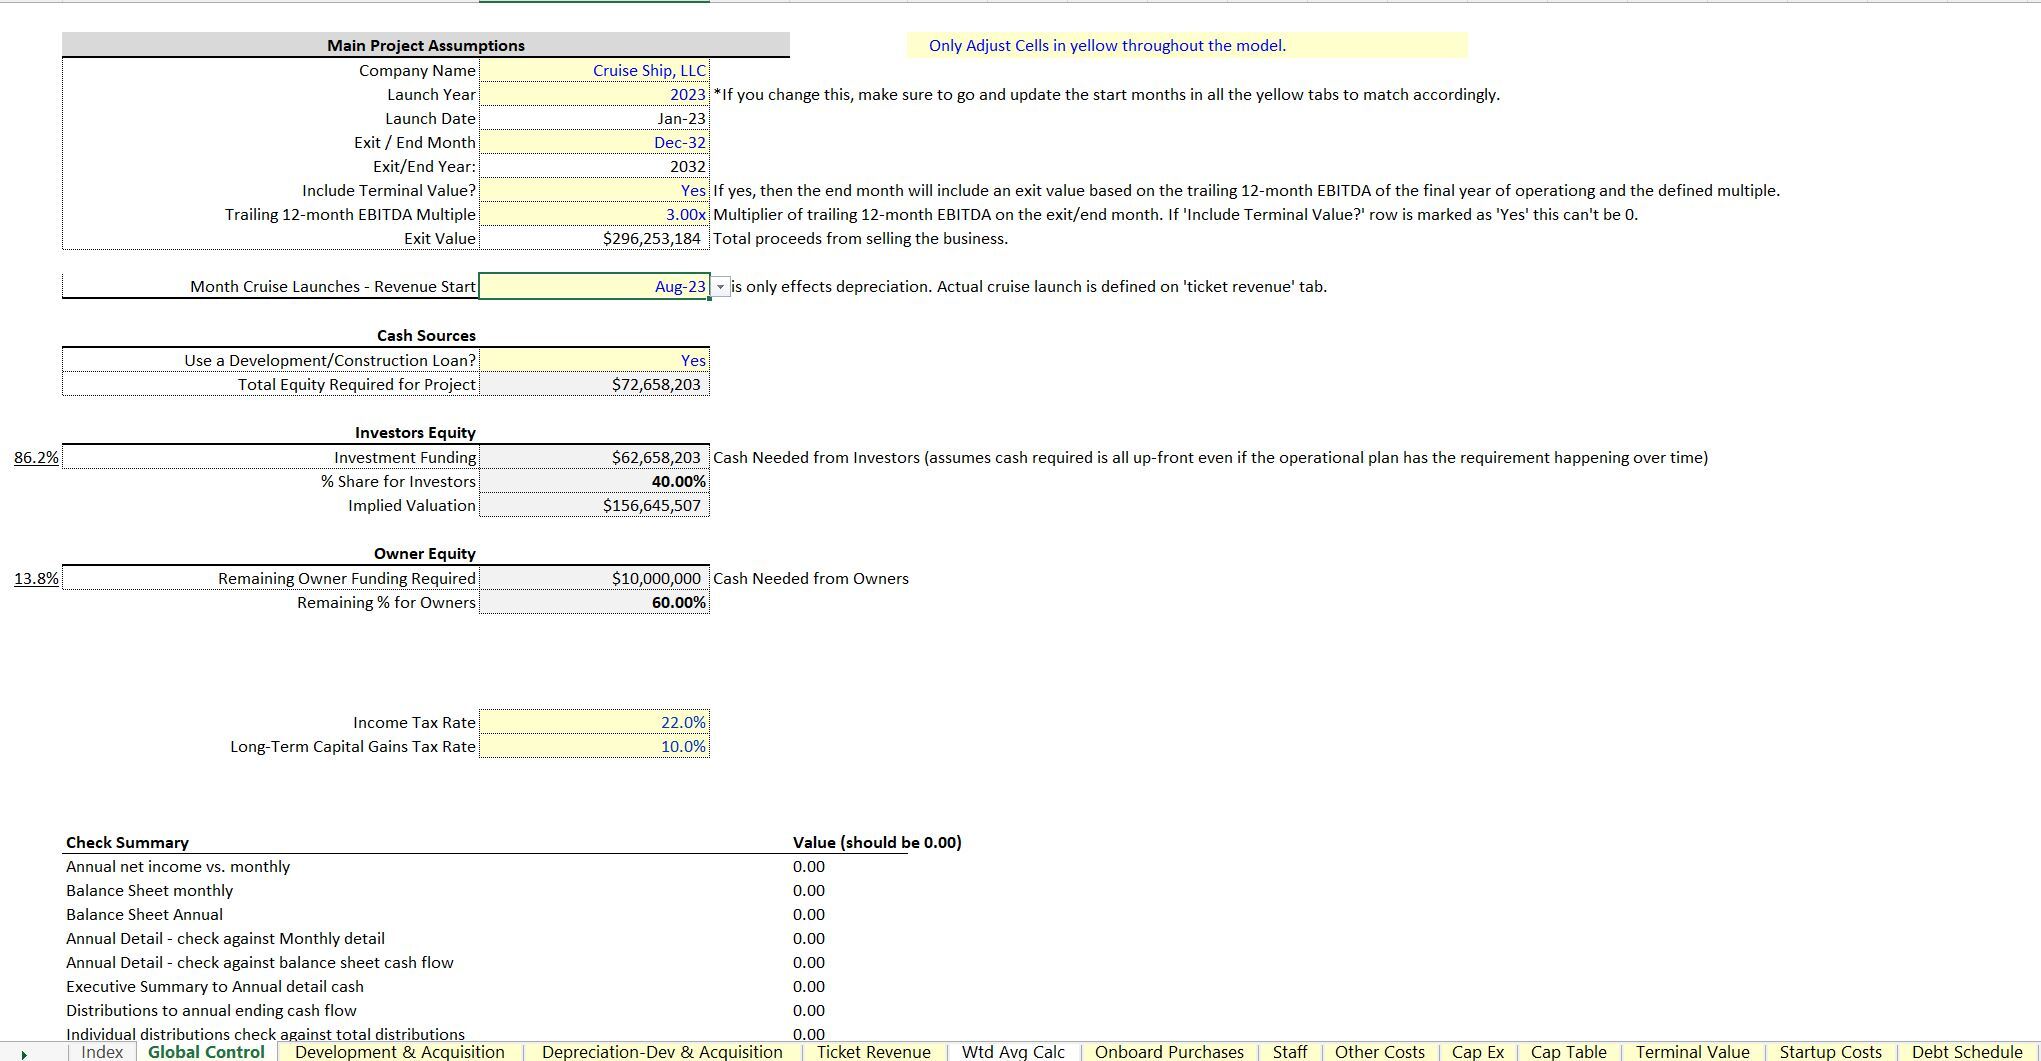The image size is (2041, 1061).
Task: Click Implied Valuation value $156,645,507
Action: point(594,505)
